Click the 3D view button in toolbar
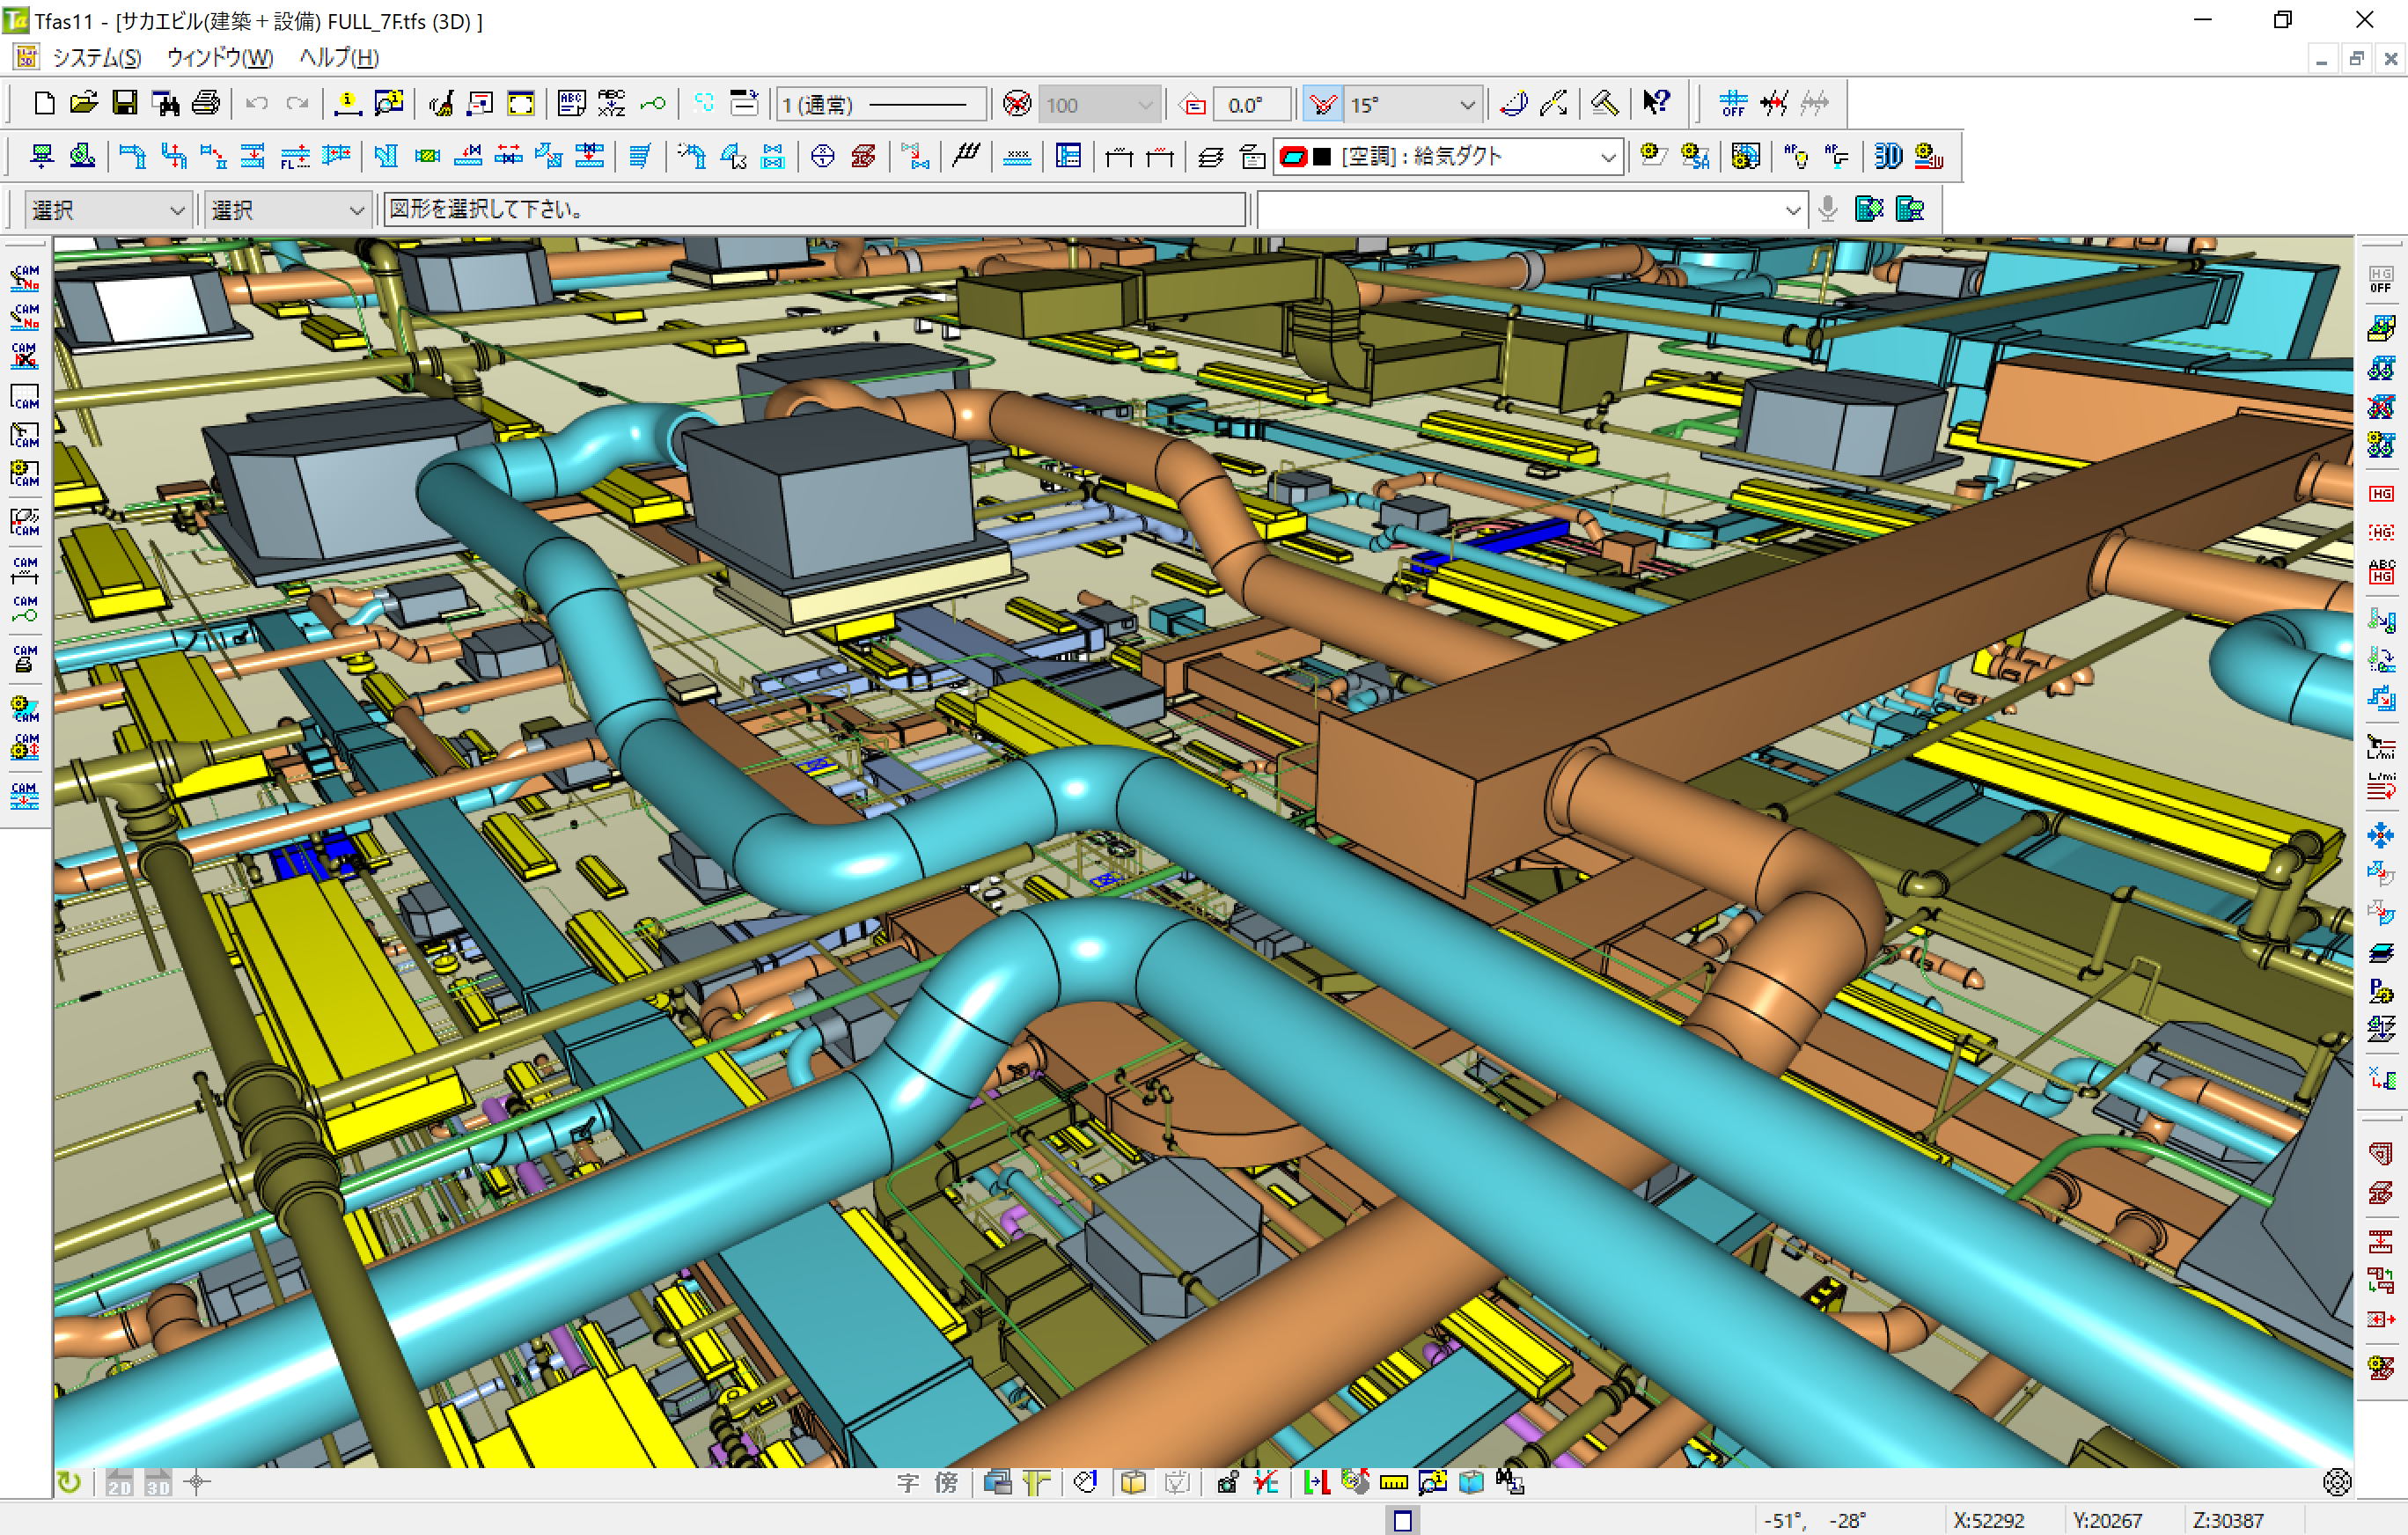This screenshot has width=2408, height=1535. click(1887, 156)
